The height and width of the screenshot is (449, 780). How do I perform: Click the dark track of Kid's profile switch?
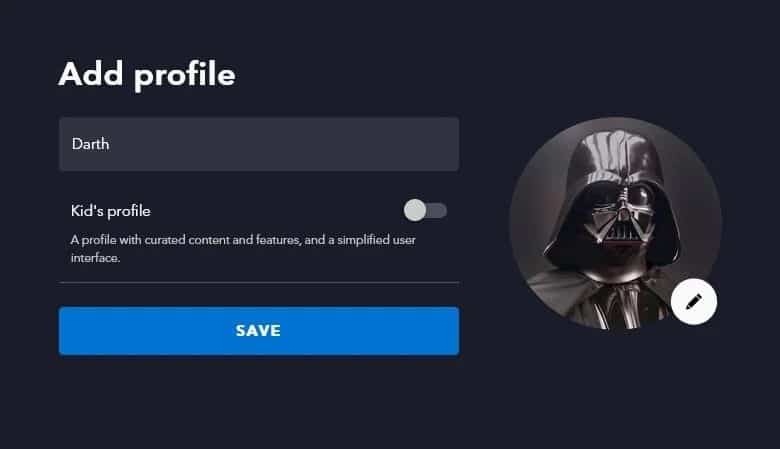coord(438,210)
